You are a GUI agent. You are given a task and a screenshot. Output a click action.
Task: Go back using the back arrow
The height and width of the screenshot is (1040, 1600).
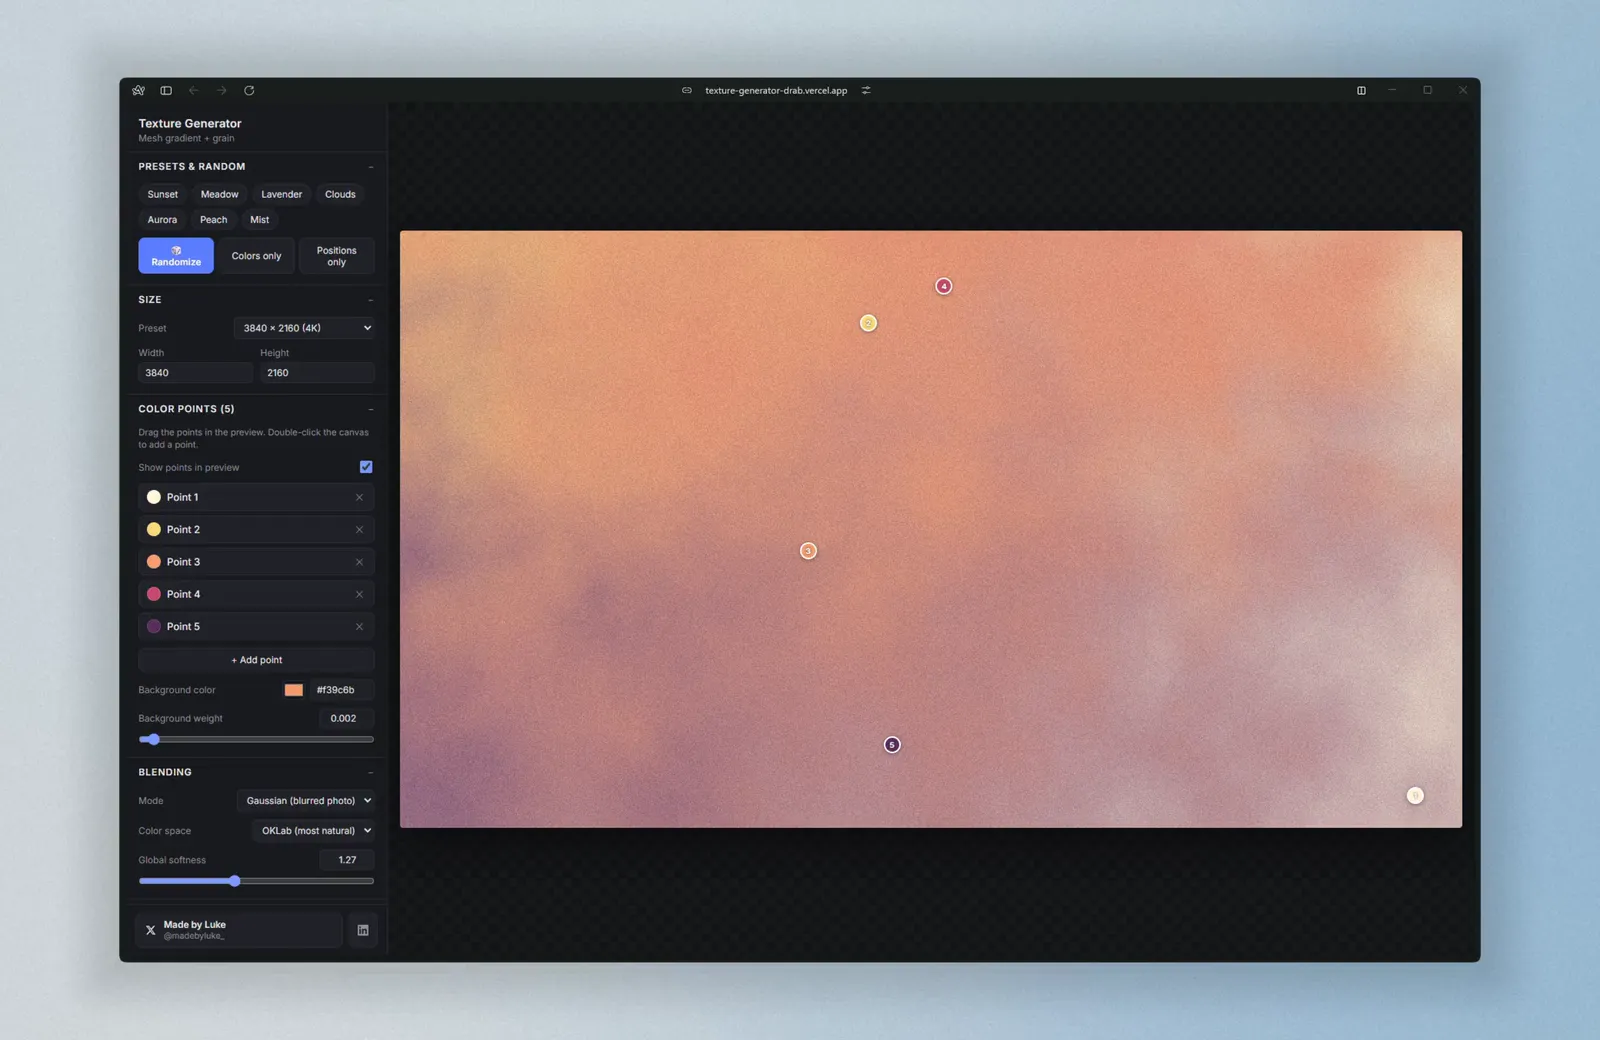point(194,90)
